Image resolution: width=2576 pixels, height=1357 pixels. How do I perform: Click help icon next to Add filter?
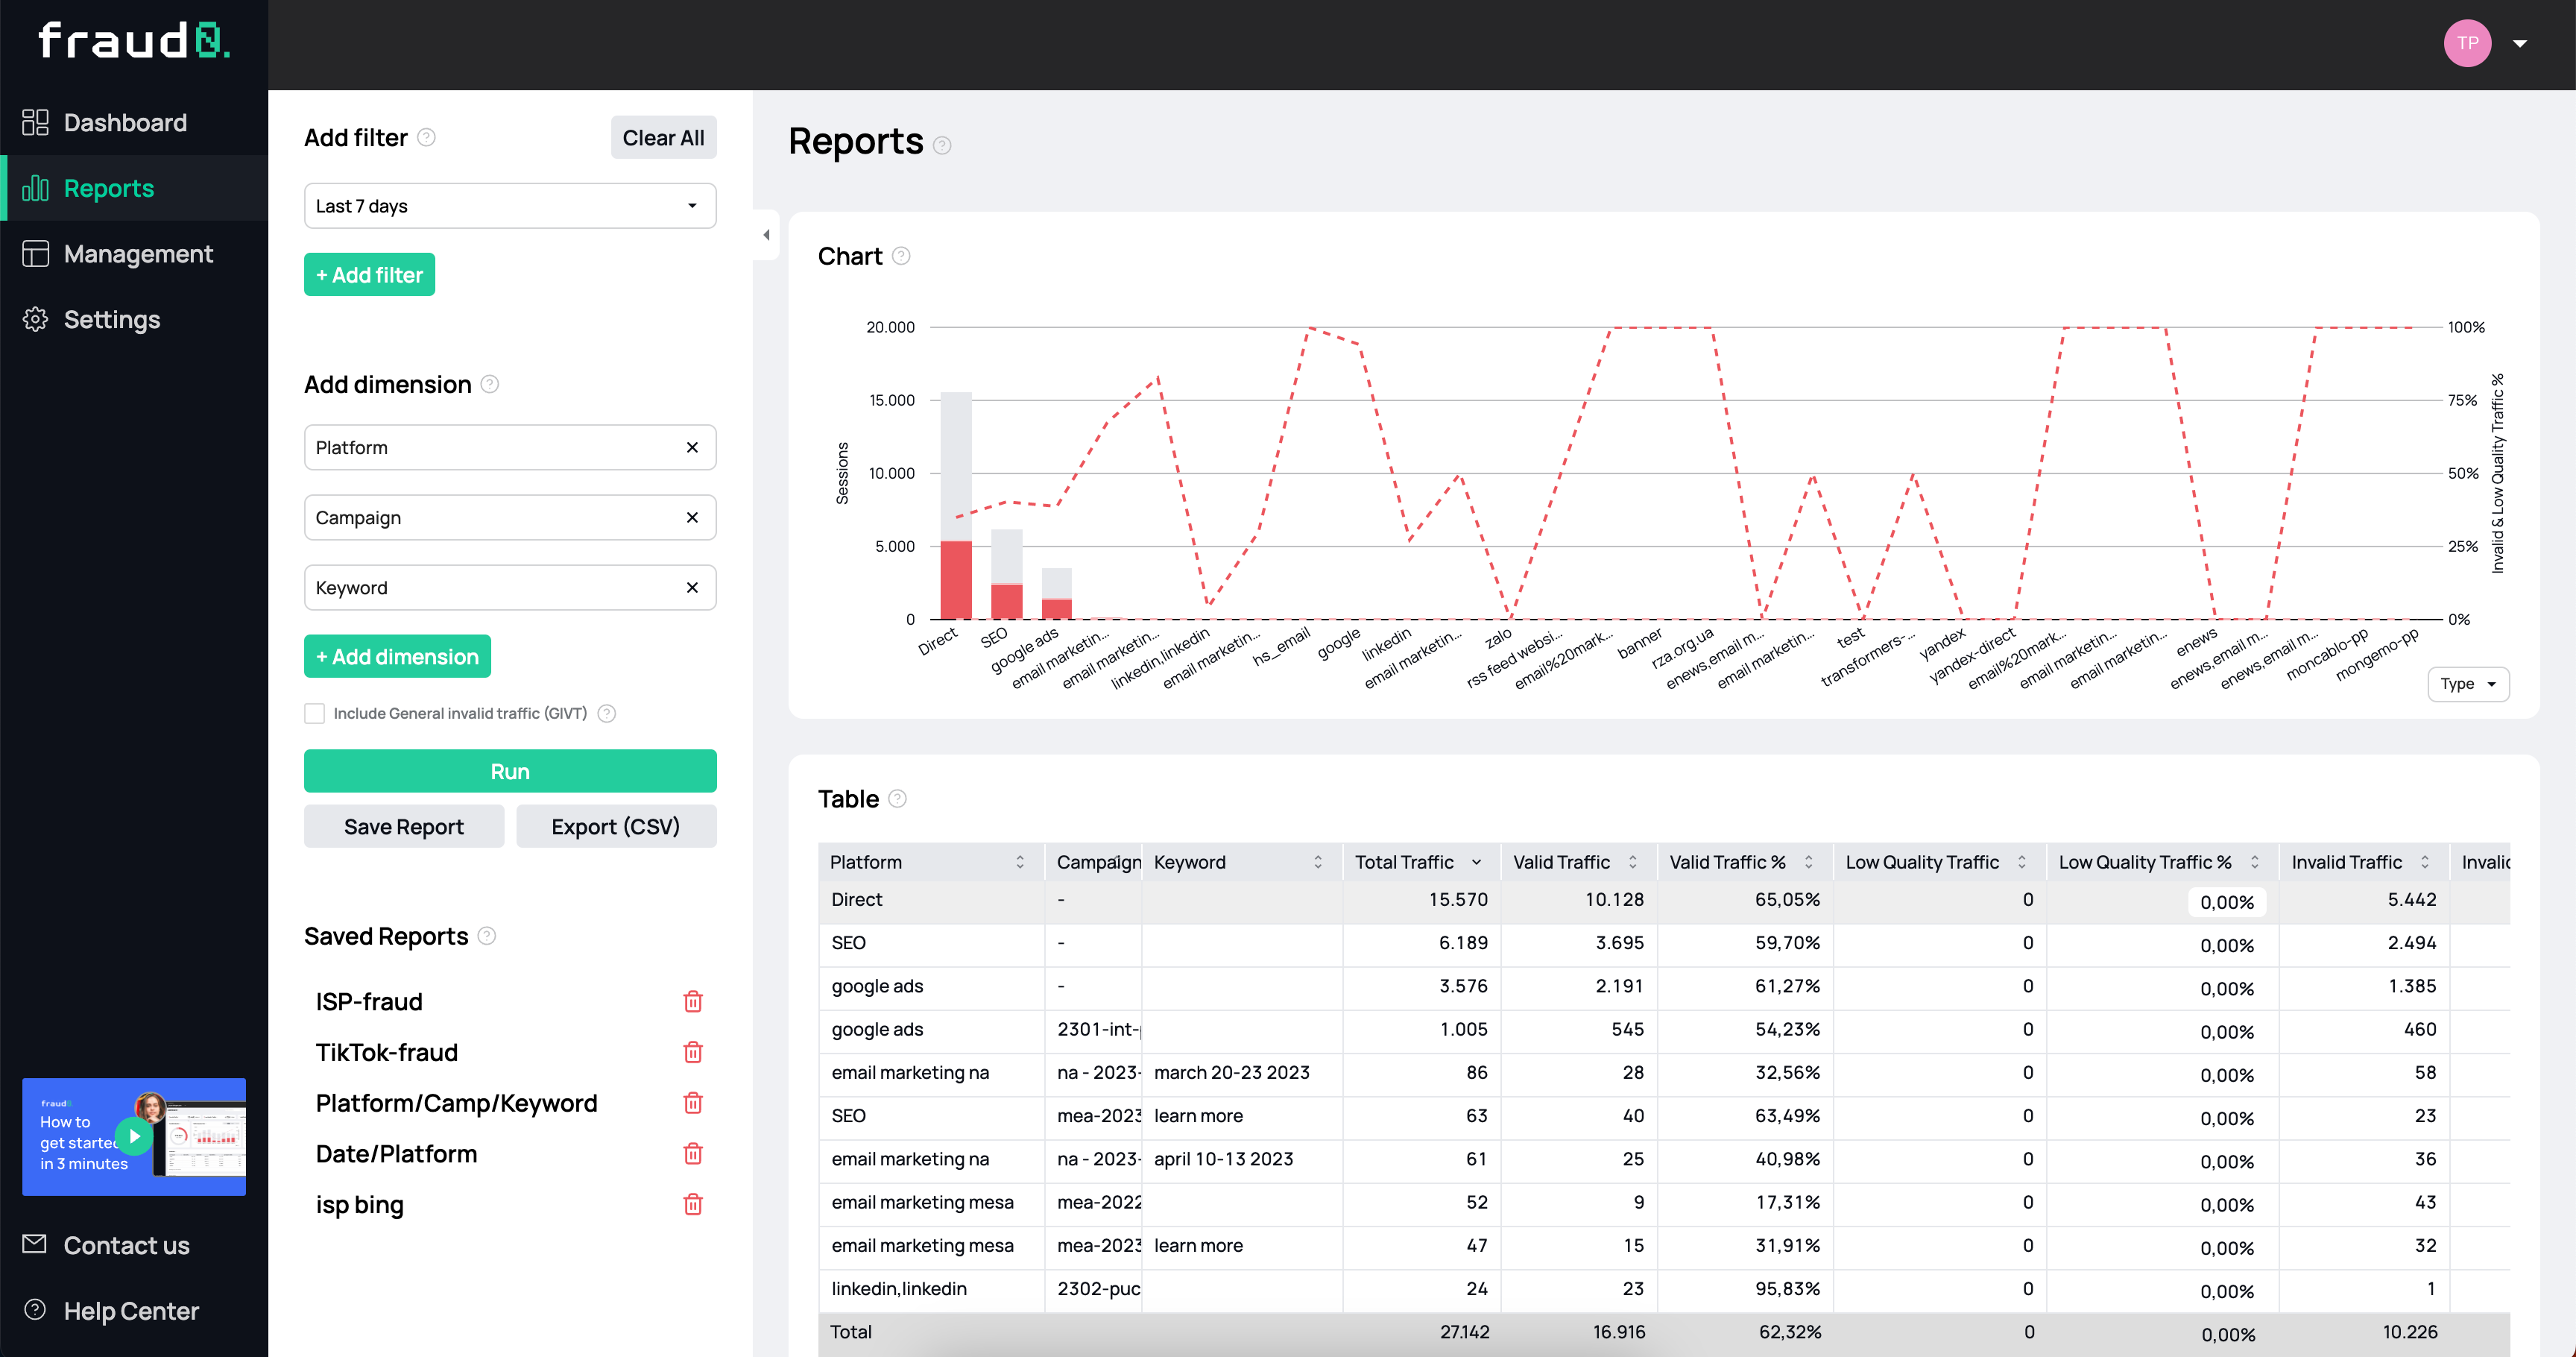(x=426, y=137)
